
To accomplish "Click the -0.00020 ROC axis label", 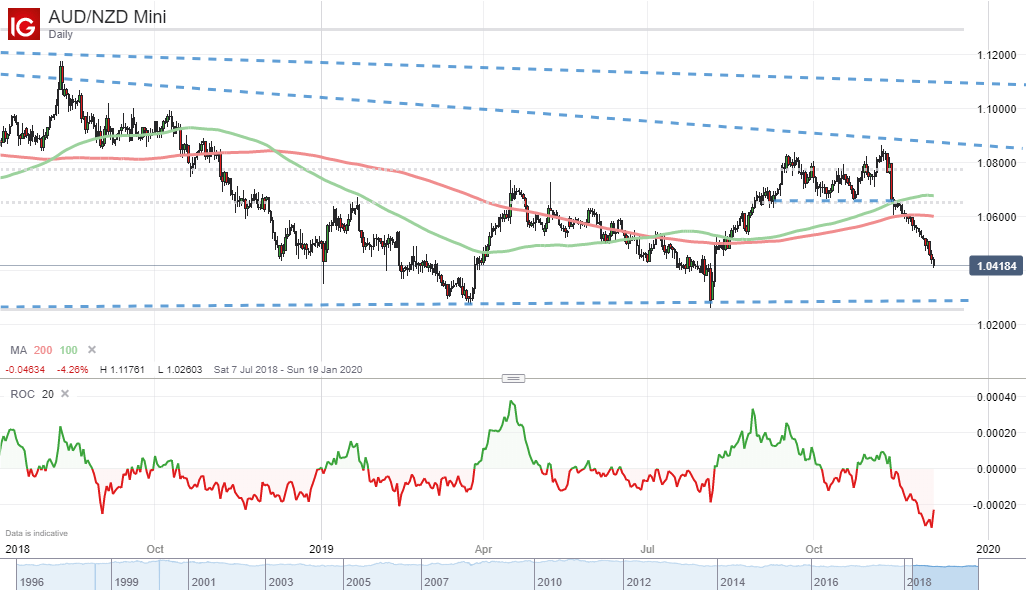I will [995, 505].
